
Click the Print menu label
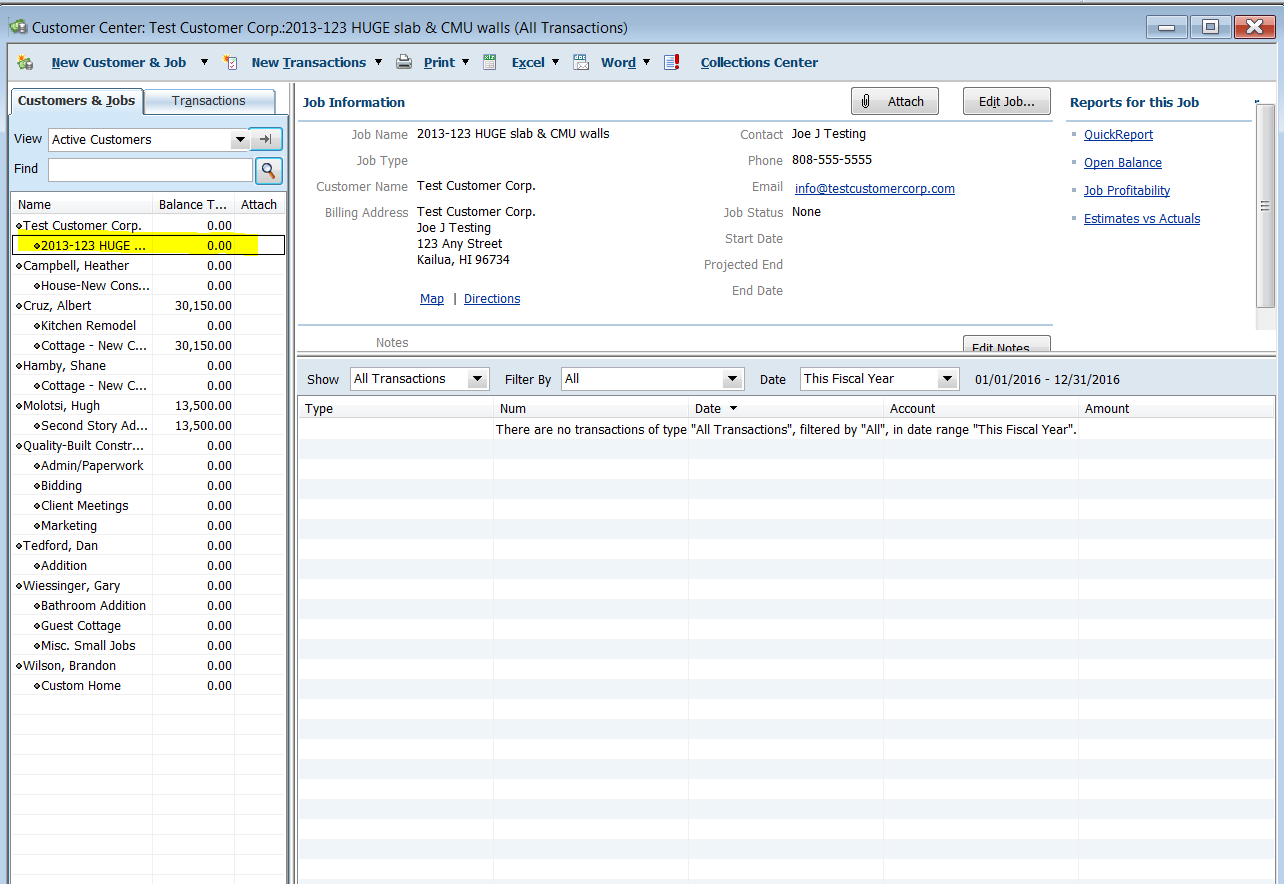(439, 62)
